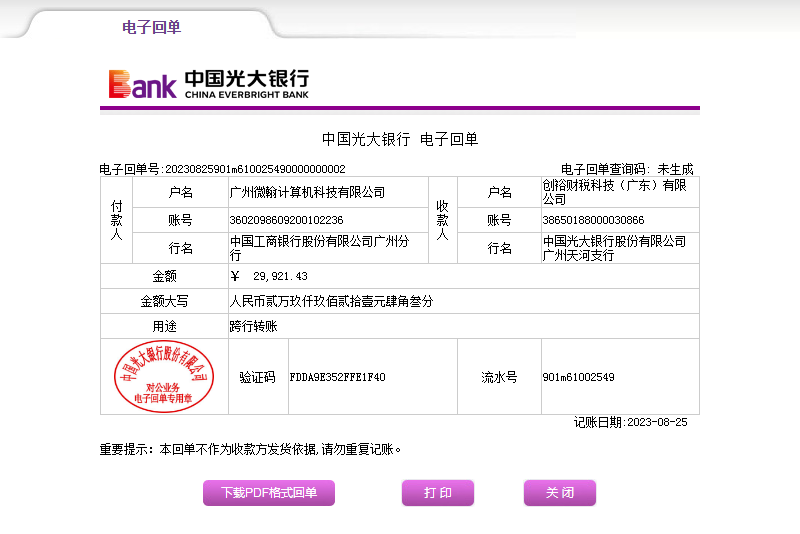The width and height of the screenshot is (800, 534).
Task: Click the China Everbright Bank logo
Action: (x=209, y=84)
